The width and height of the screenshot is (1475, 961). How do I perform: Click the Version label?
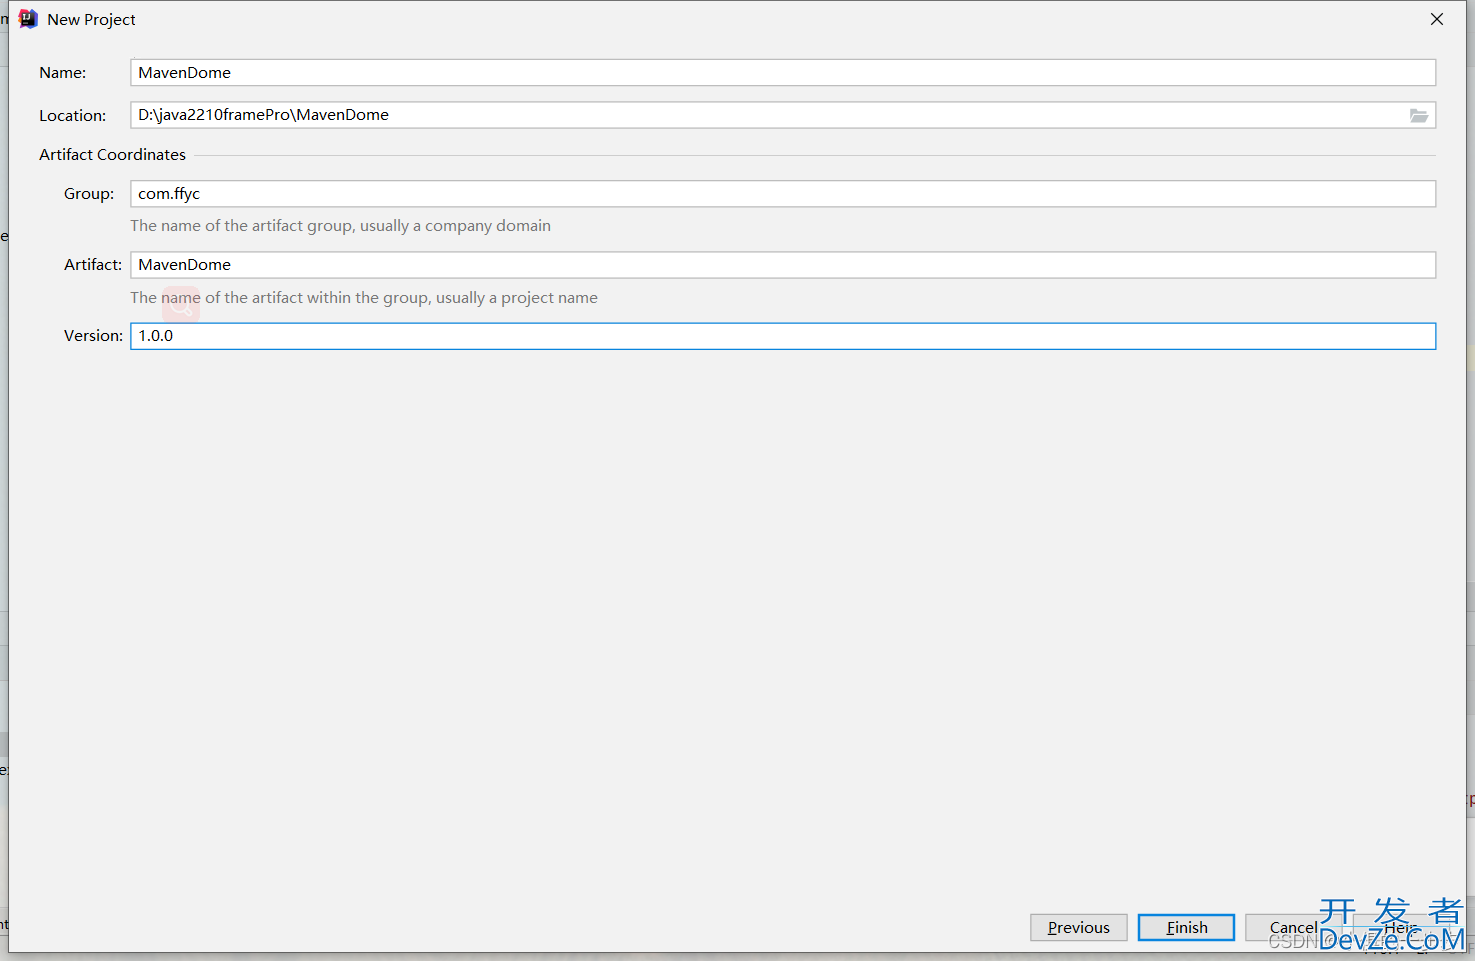93,336
